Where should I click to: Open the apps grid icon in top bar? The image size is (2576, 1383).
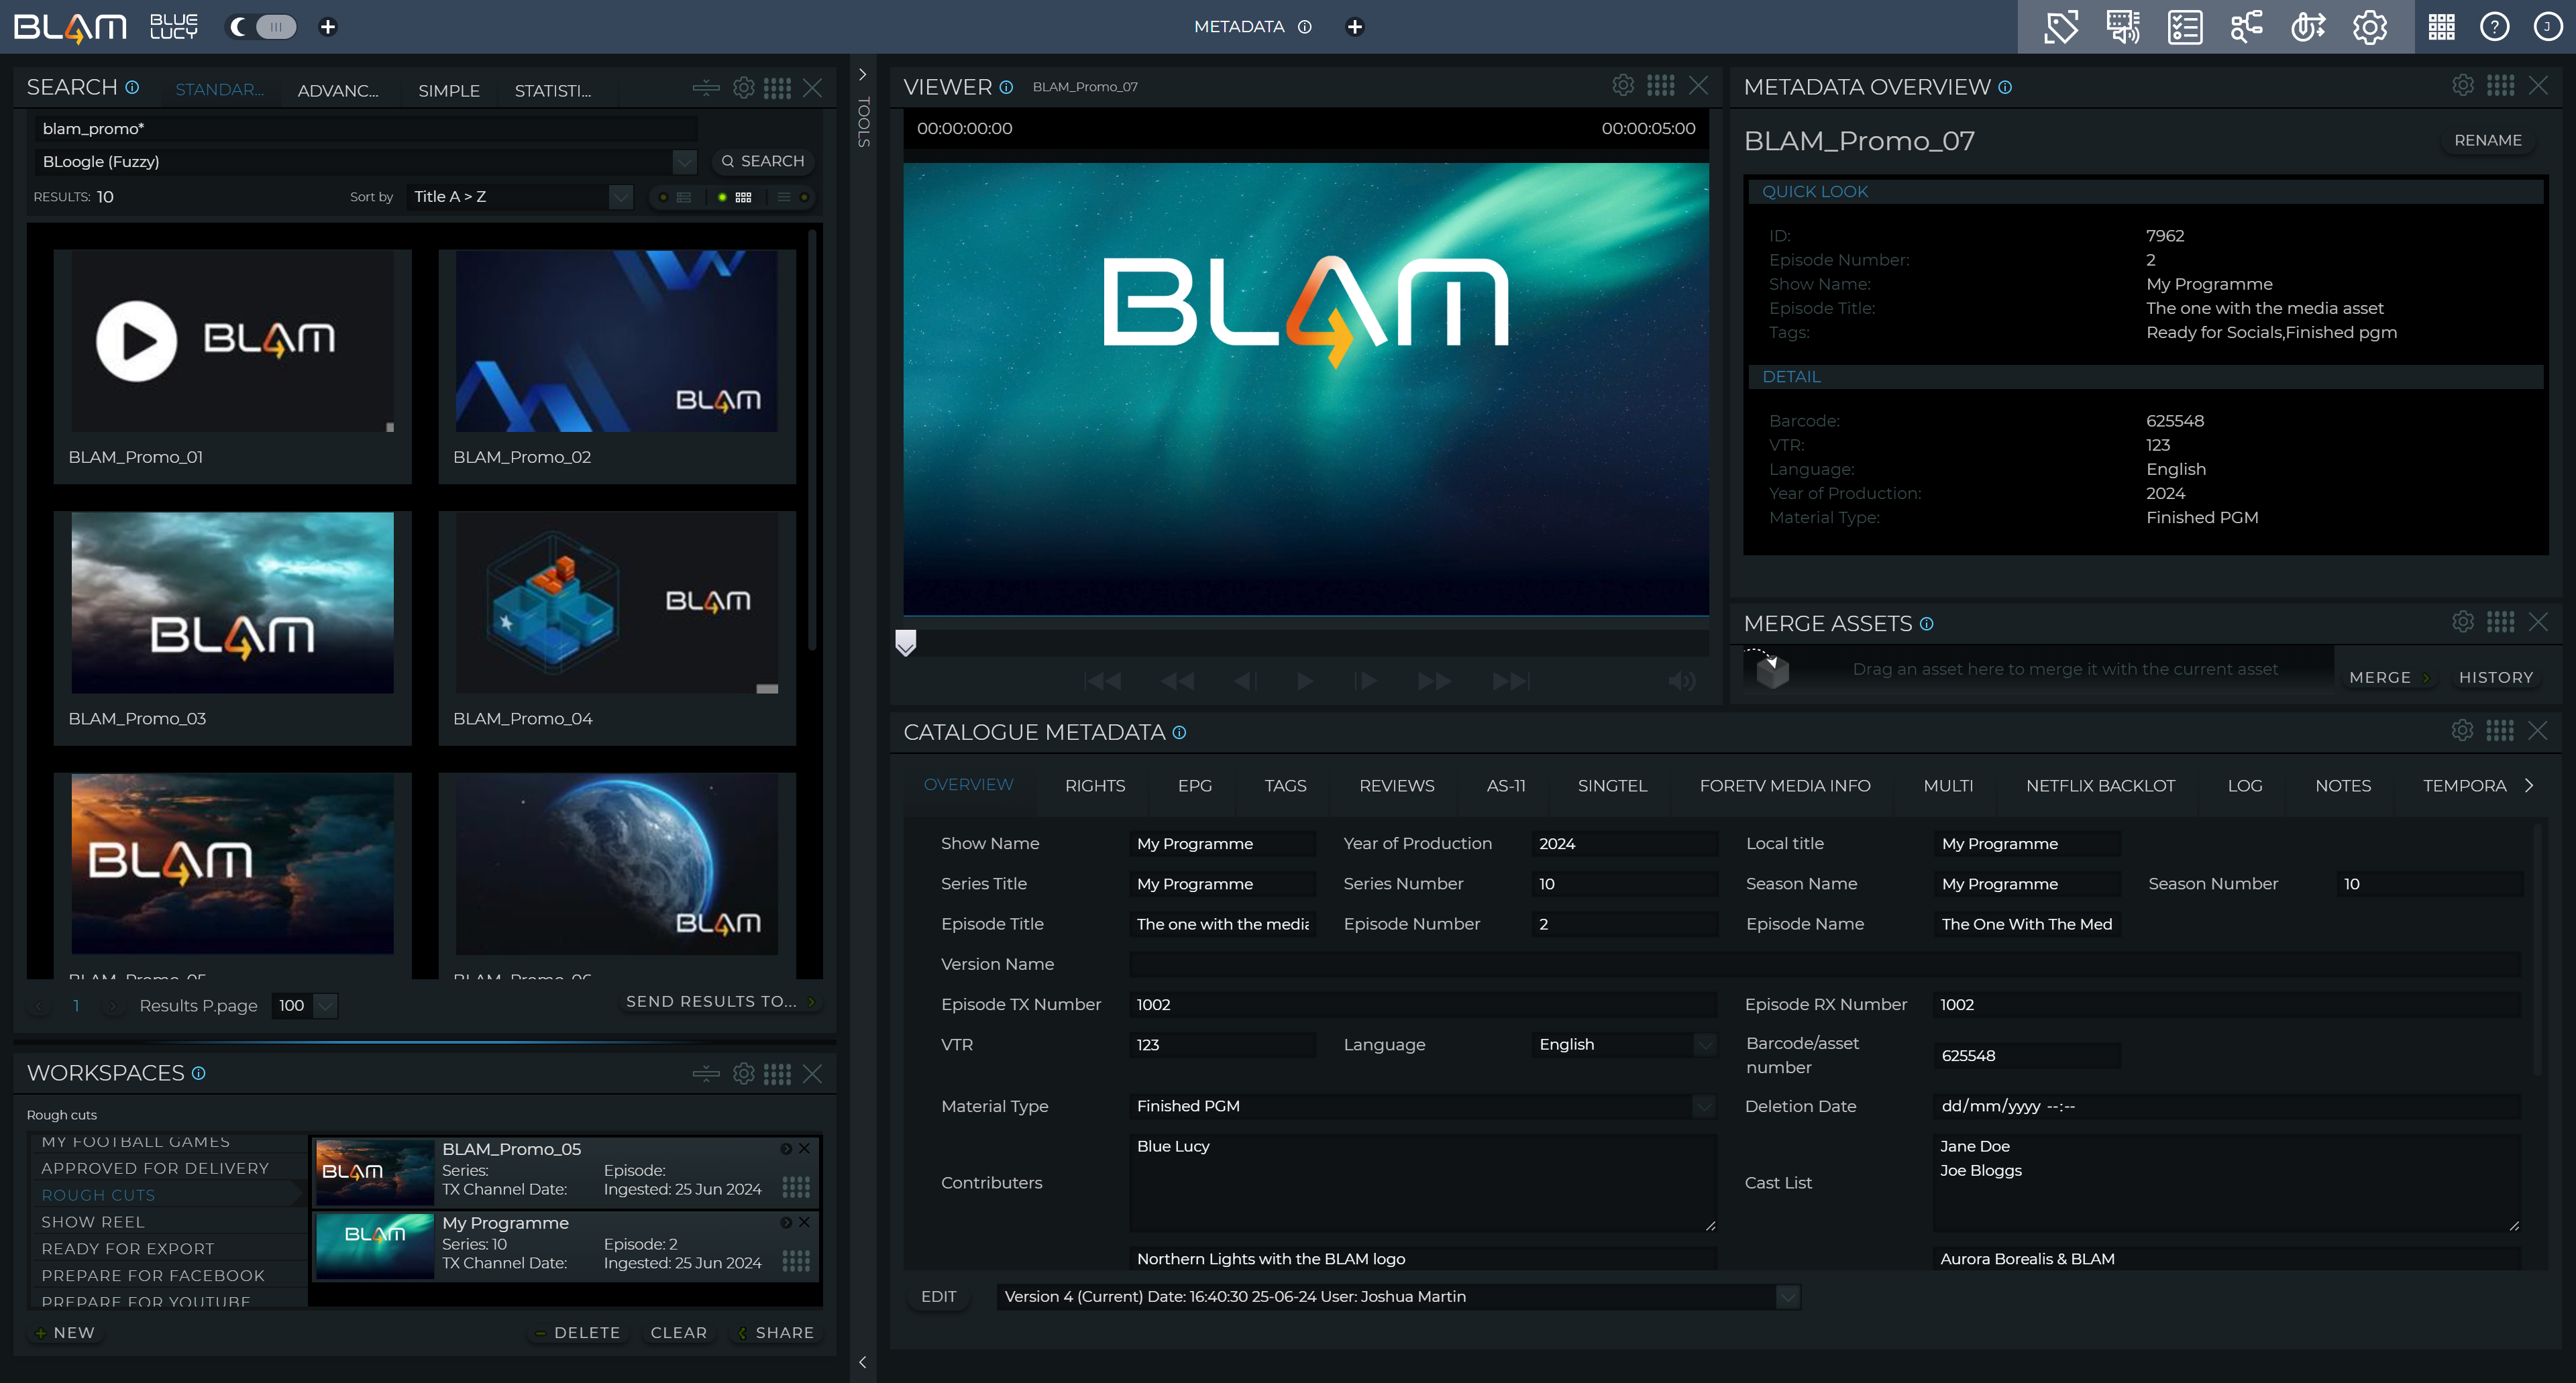[2441, 27]
